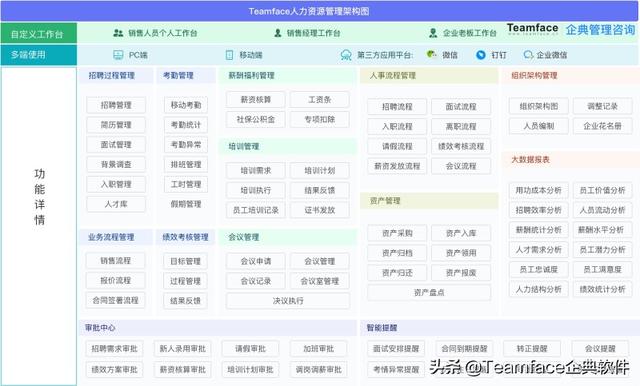Click the 社保公积金 box

(256, 120)
